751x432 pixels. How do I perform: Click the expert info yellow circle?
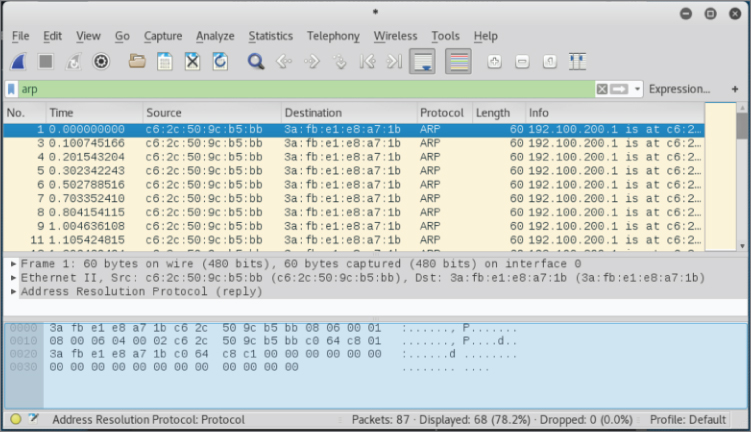click(15, 420)
